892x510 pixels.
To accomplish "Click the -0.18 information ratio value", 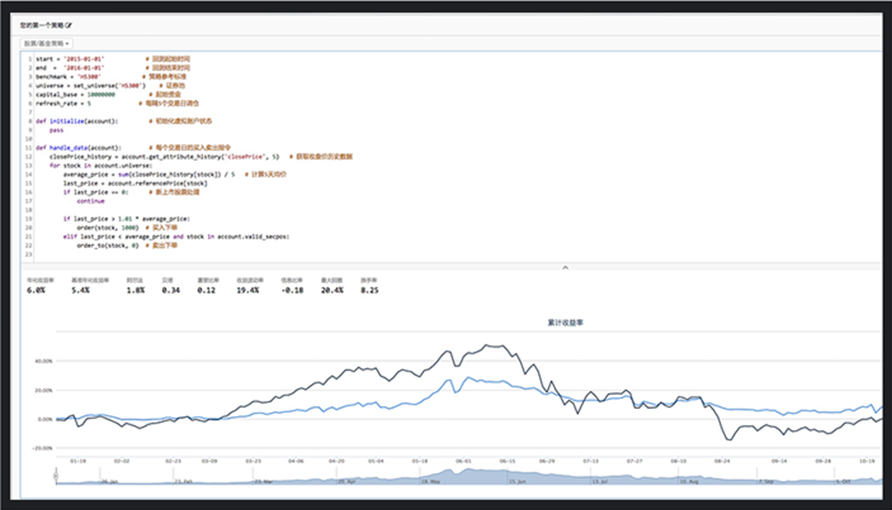I will tap(292, 290).
